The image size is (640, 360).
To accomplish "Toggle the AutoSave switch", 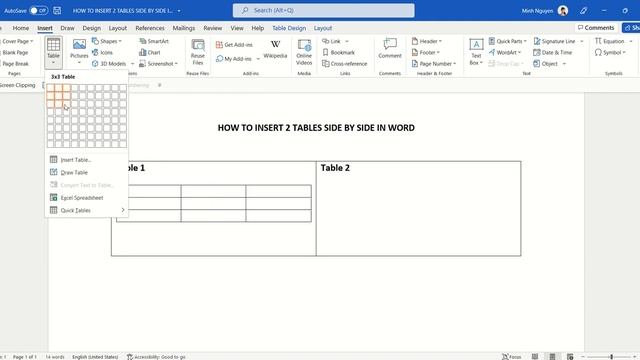I will [39, 11].
